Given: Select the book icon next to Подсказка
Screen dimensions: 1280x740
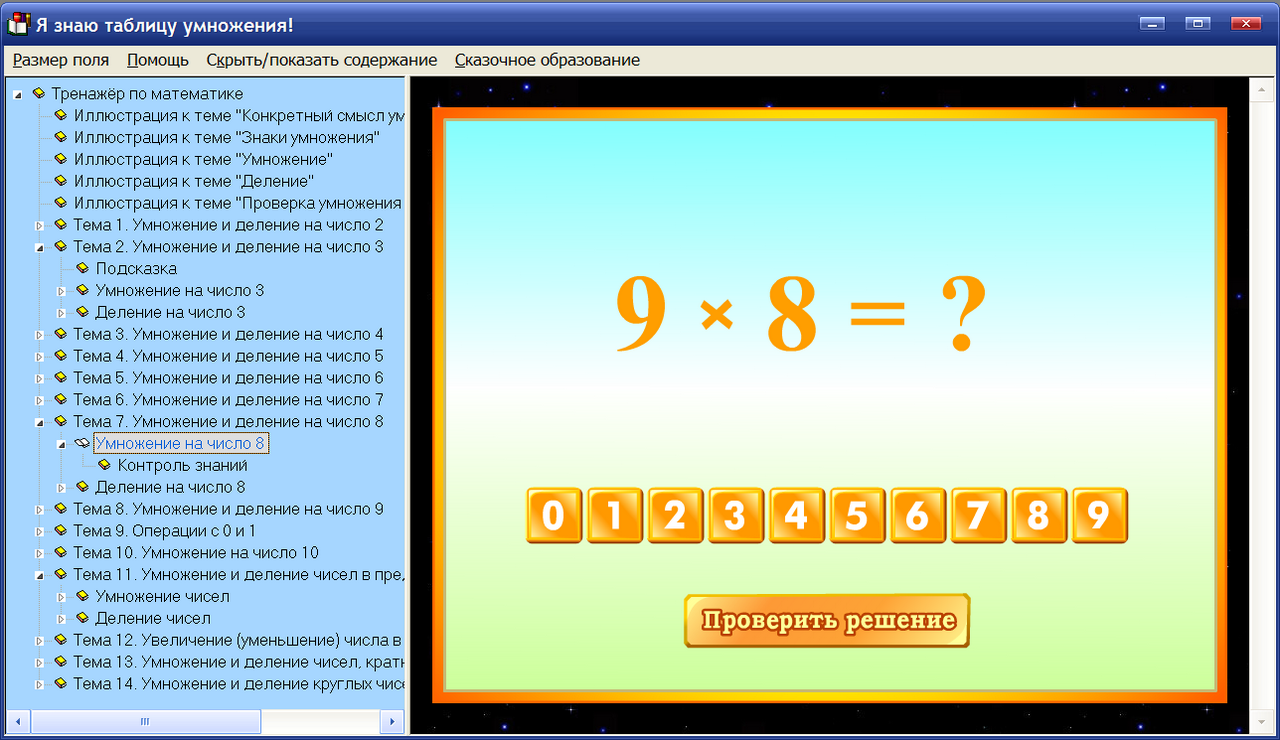Looking at the screenshot, I should click(83, 268).
